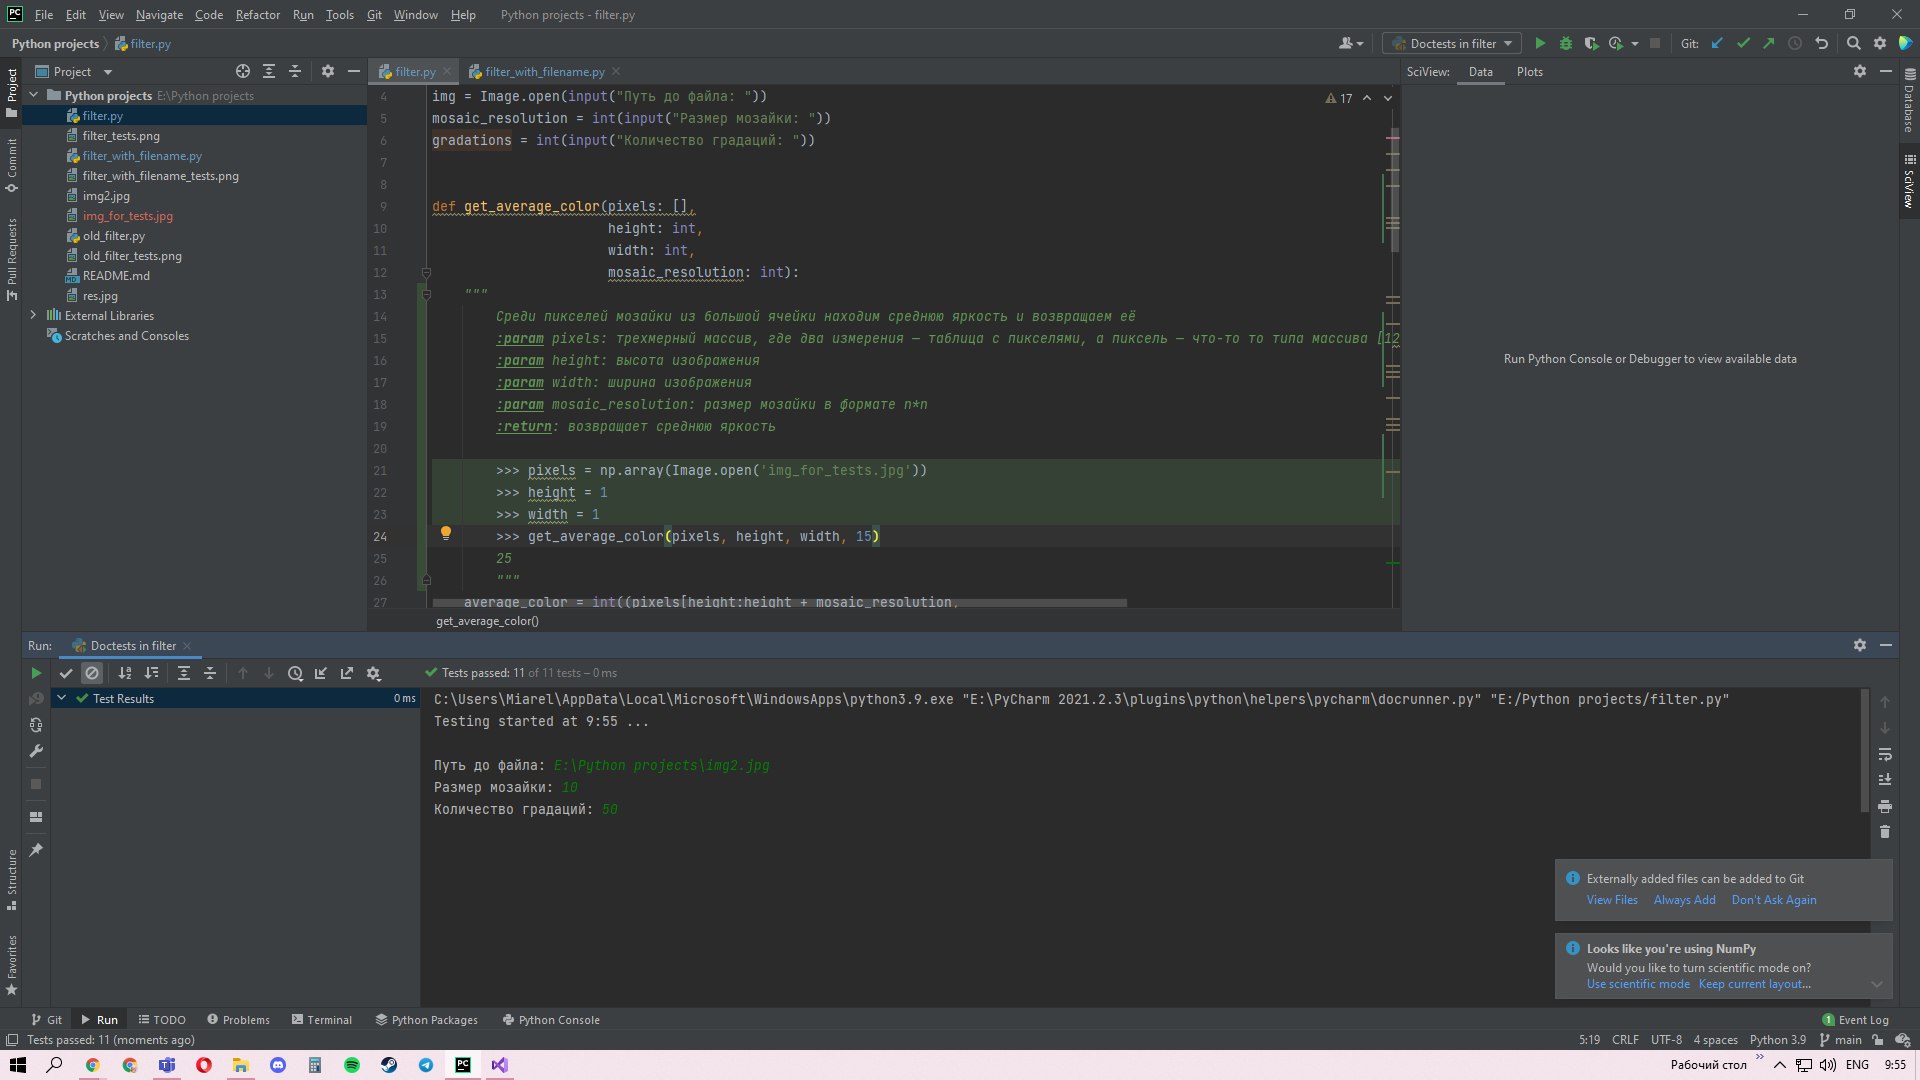This screenshot has width=1920, height=1080.
Task: Run the Doctests in filter configuration
Action: [x=1540, y=43]
